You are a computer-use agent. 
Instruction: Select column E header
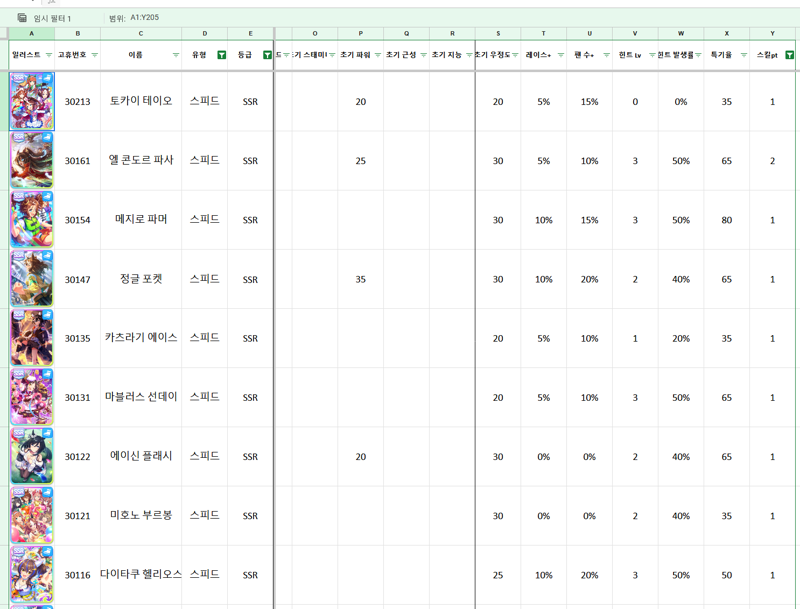click(x=251, y=33)
